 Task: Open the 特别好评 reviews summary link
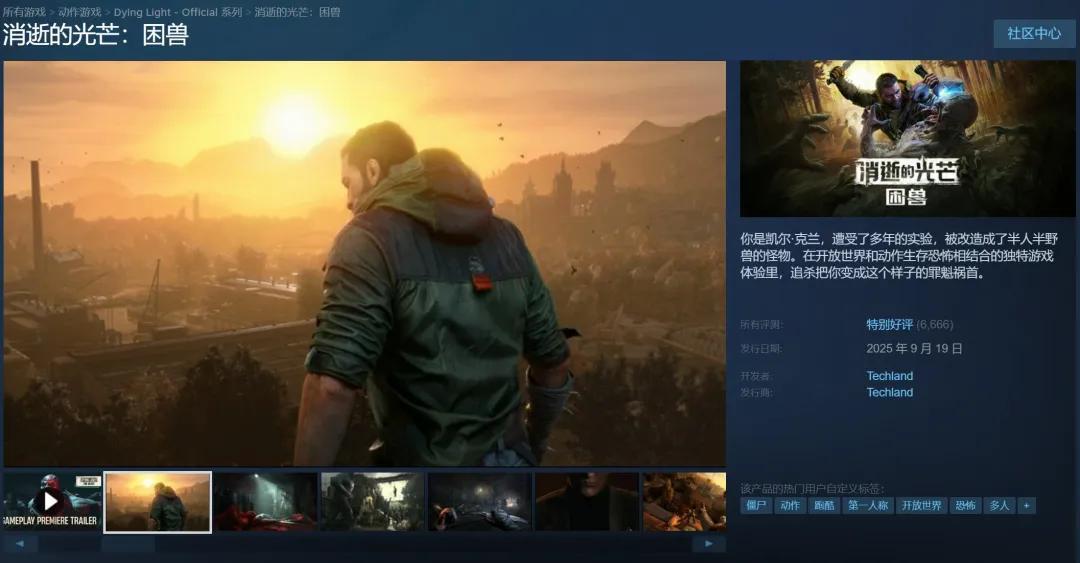click(889, 324)
